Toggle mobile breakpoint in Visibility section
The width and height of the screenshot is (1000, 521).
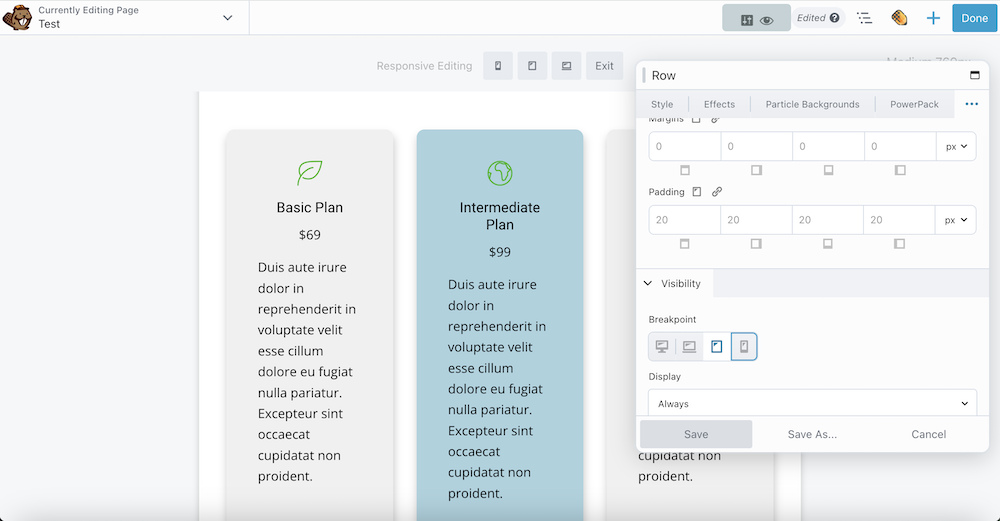tap(744, 347)
